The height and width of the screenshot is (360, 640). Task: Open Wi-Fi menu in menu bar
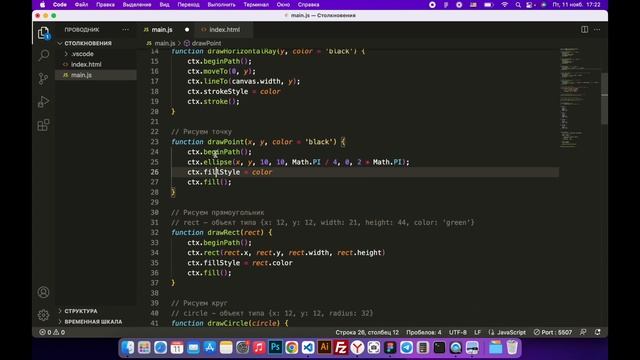coord(505,5)
